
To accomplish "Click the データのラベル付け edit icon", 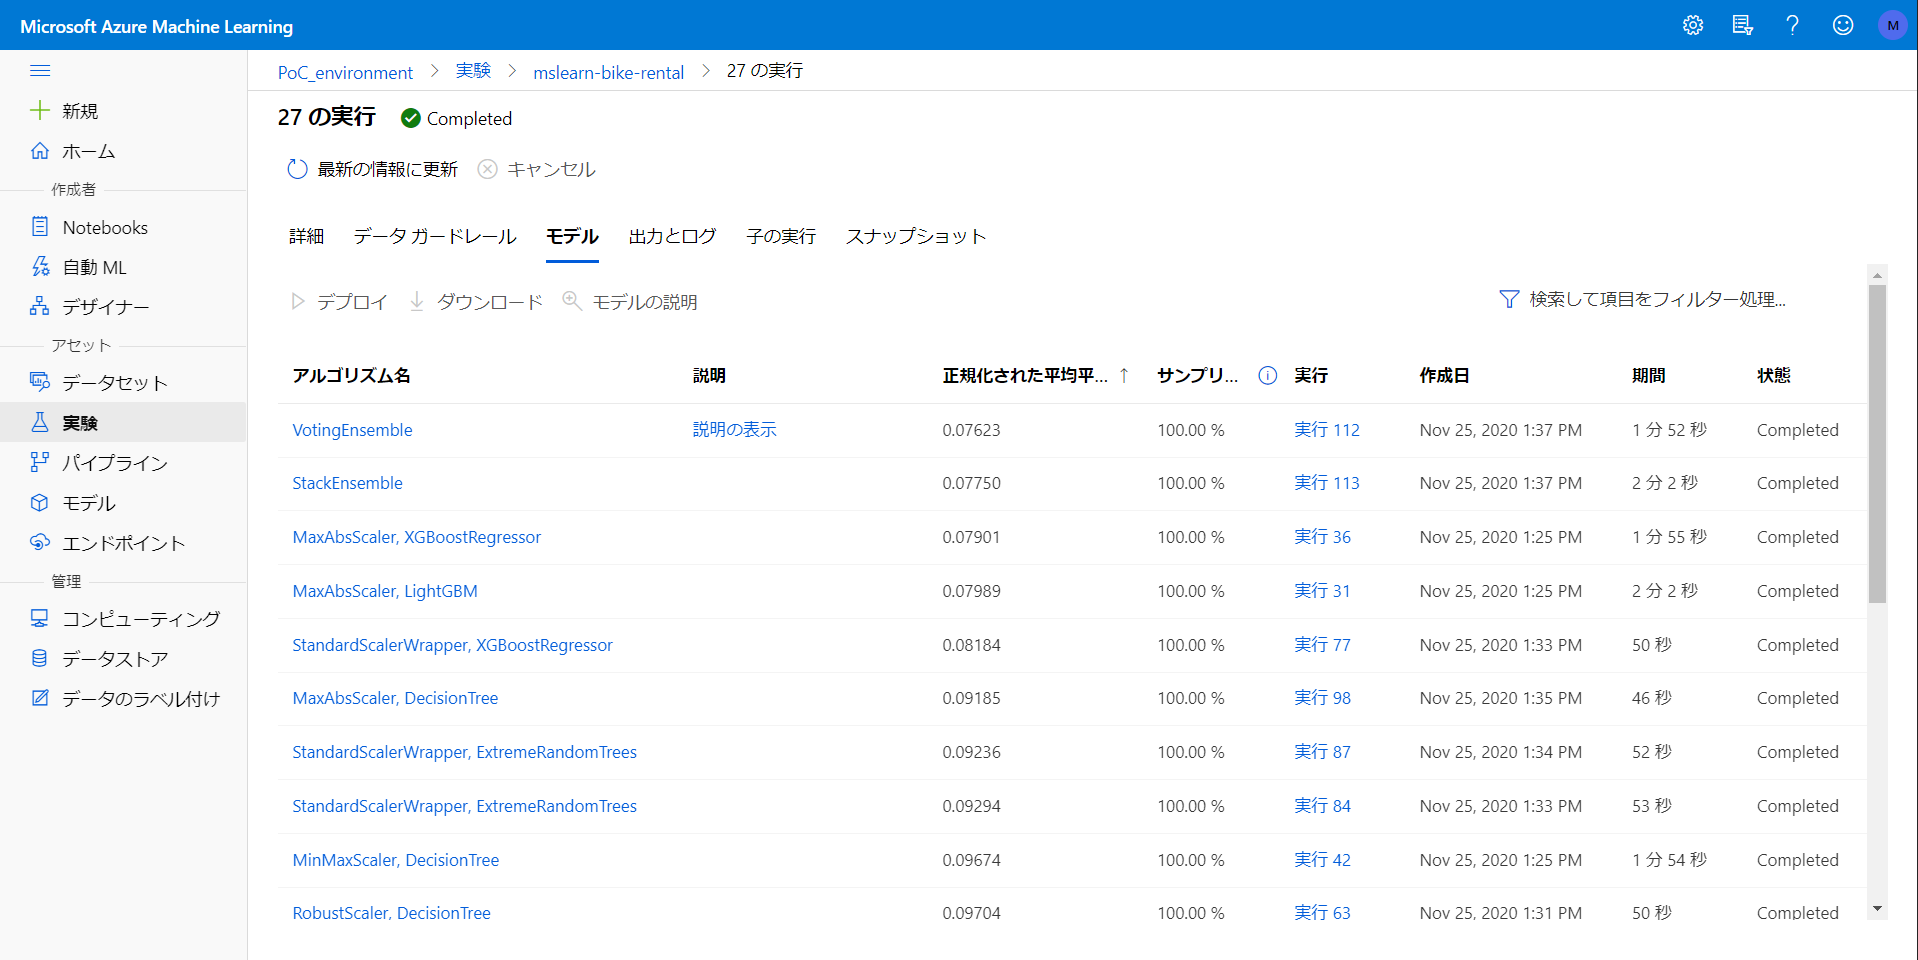I will [40, 698].
